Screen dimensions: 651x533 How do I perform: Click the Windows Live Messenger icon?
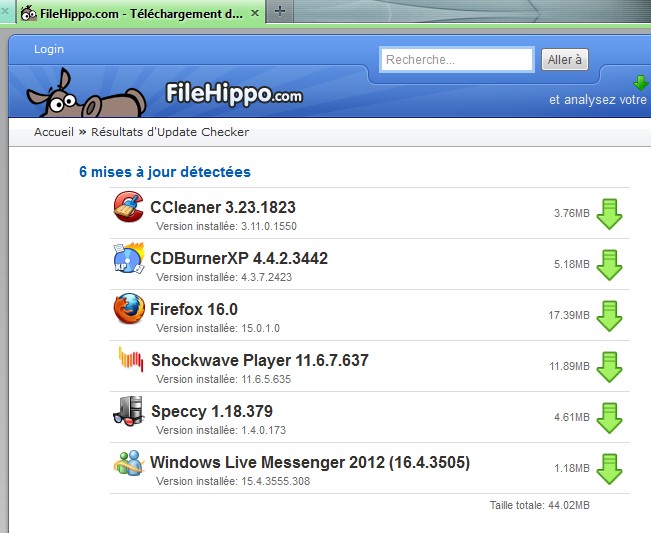point(129,462)
